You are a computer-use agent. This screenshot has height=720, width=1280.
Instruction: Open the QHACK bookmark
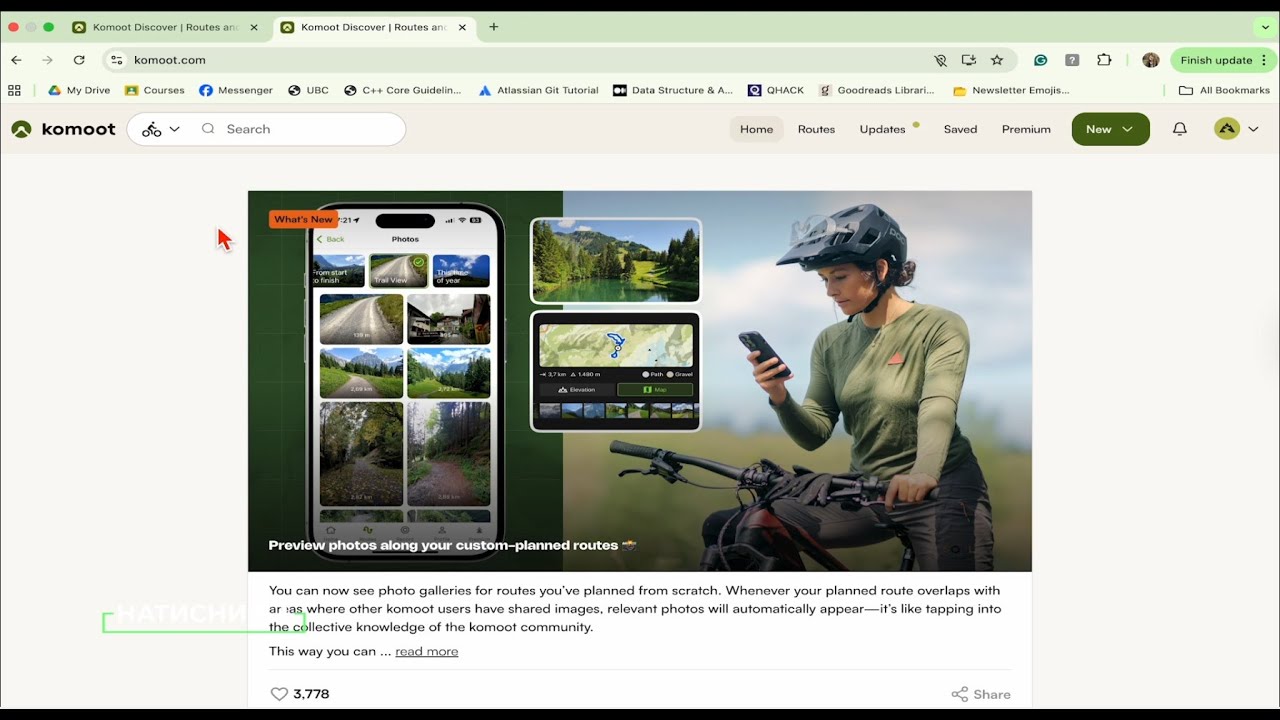pos(776,90)
